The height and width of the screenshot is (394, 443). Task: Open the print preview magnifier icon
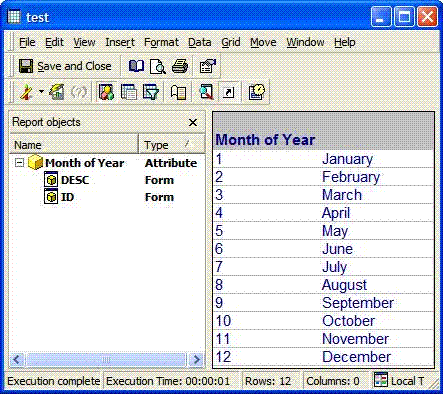coord(158,66)
